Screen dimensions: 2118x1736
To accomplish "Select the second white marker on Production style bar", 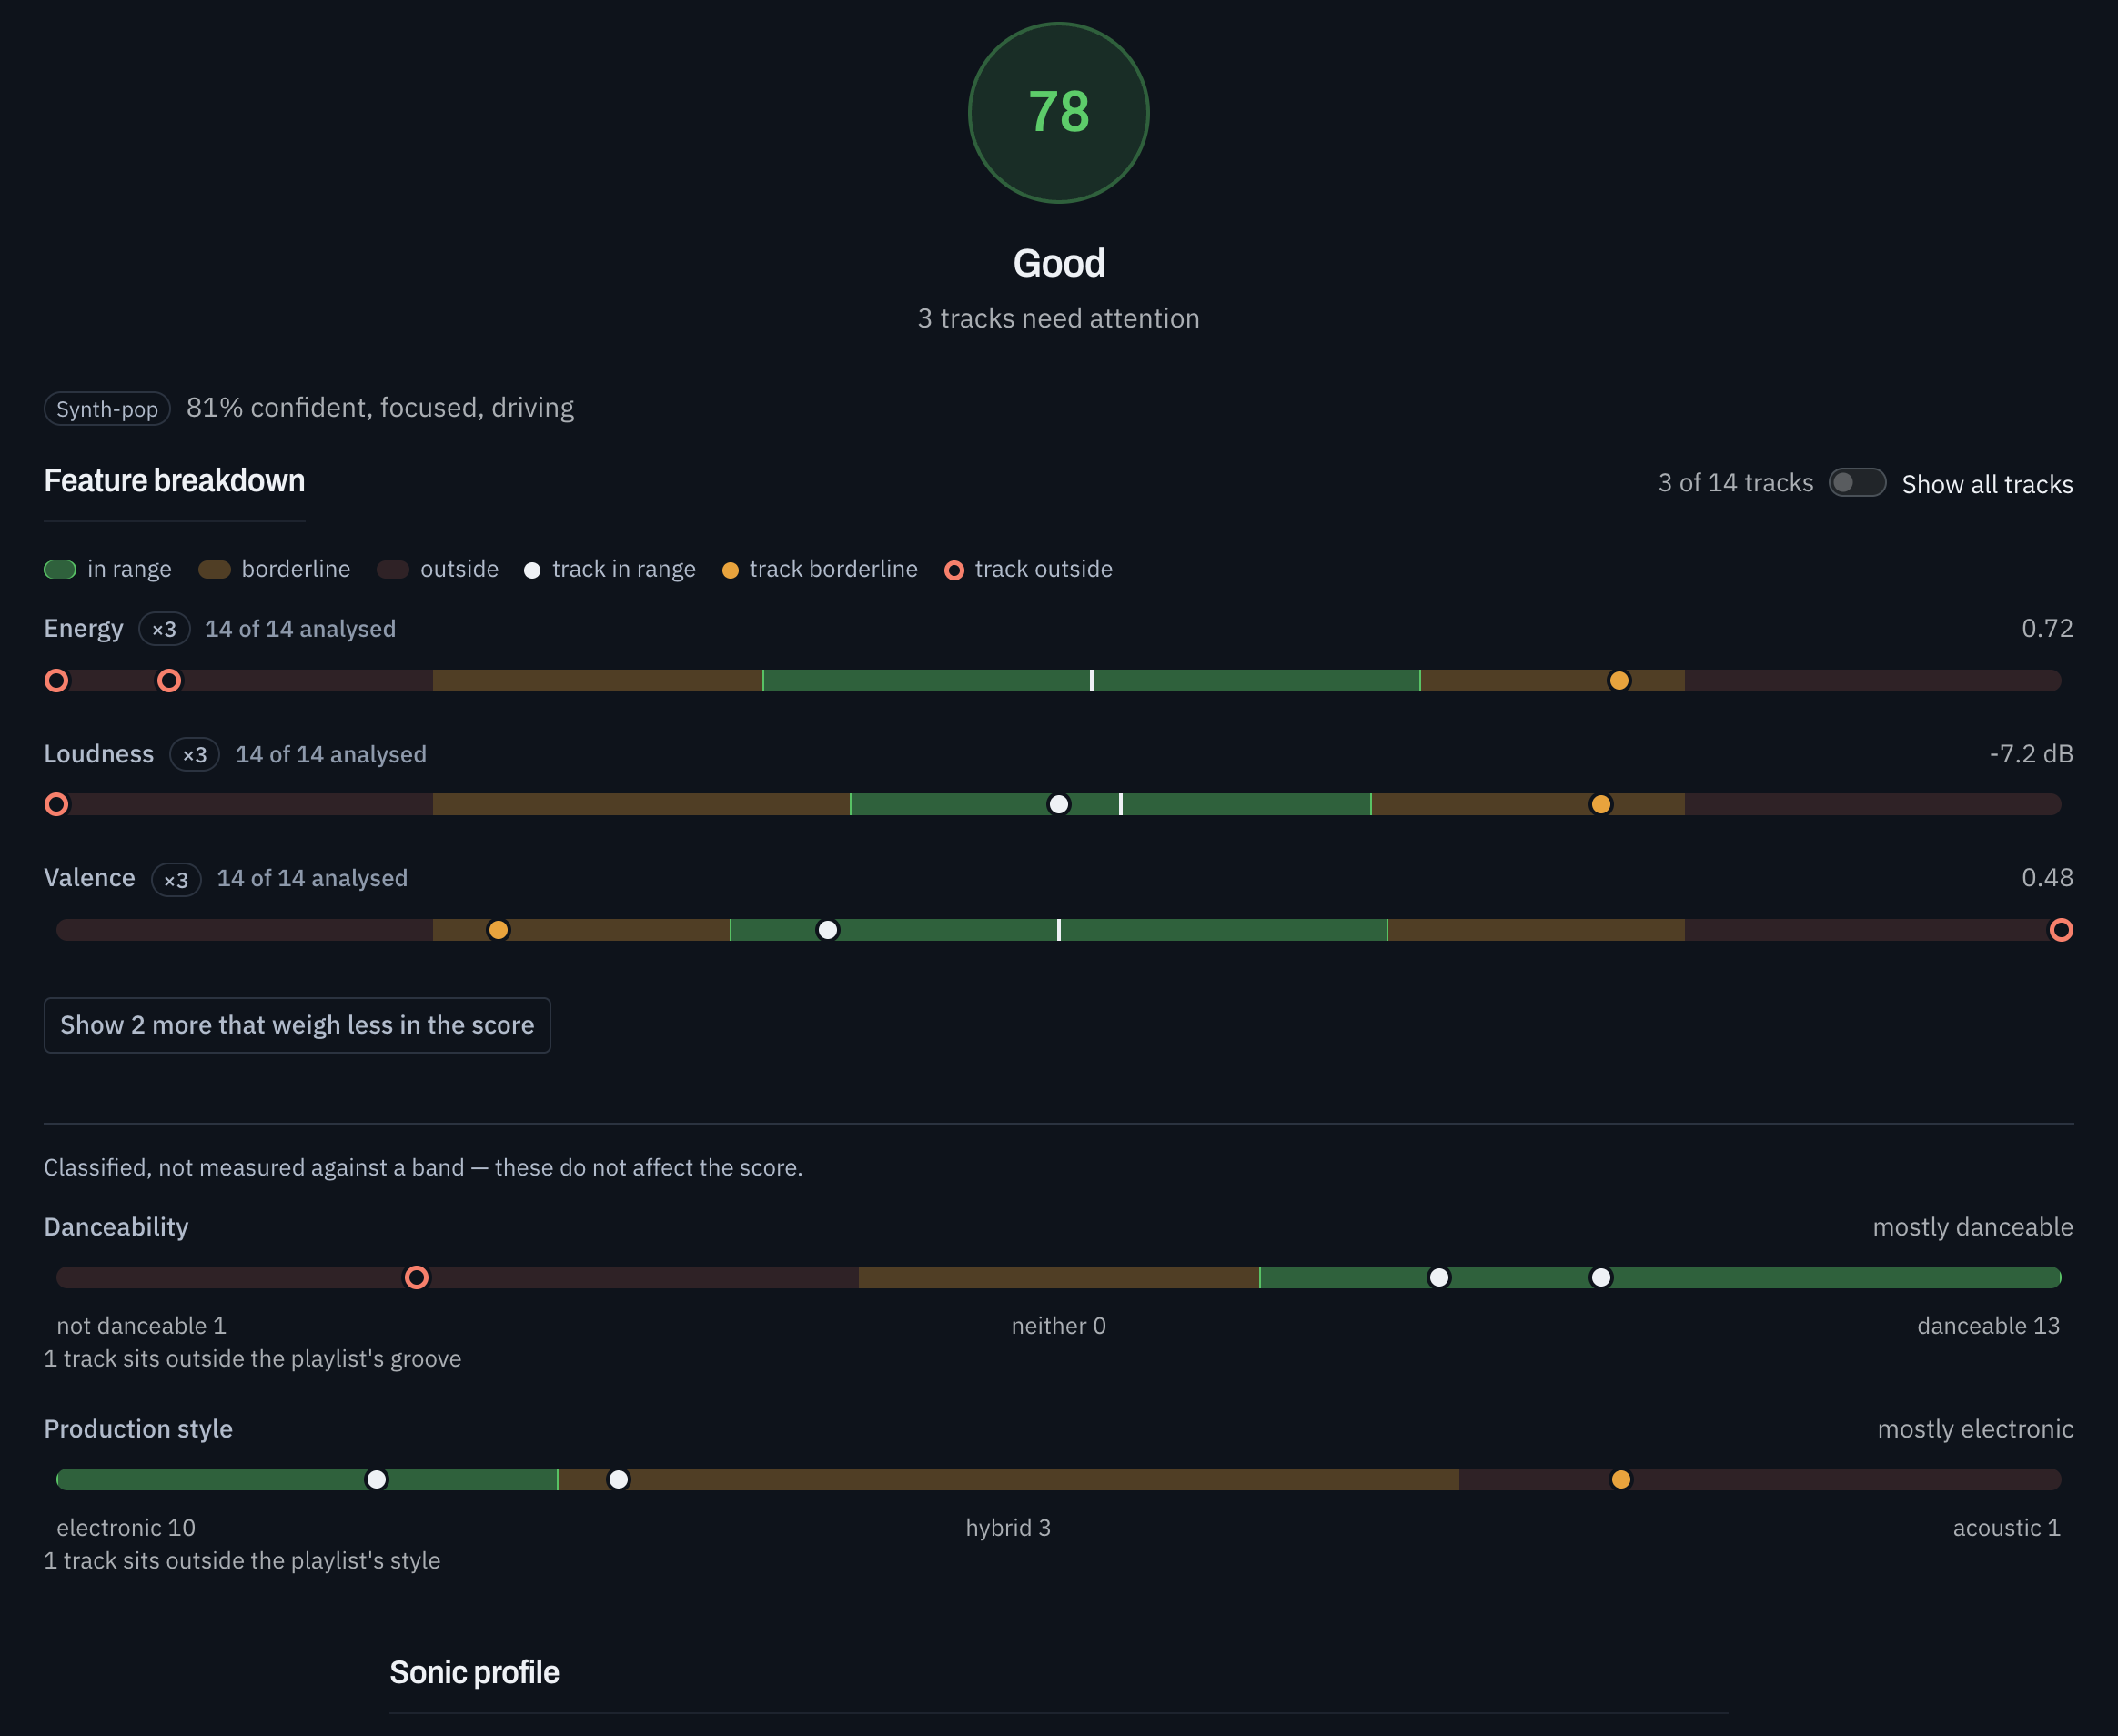I will [x=619, y=1479].
